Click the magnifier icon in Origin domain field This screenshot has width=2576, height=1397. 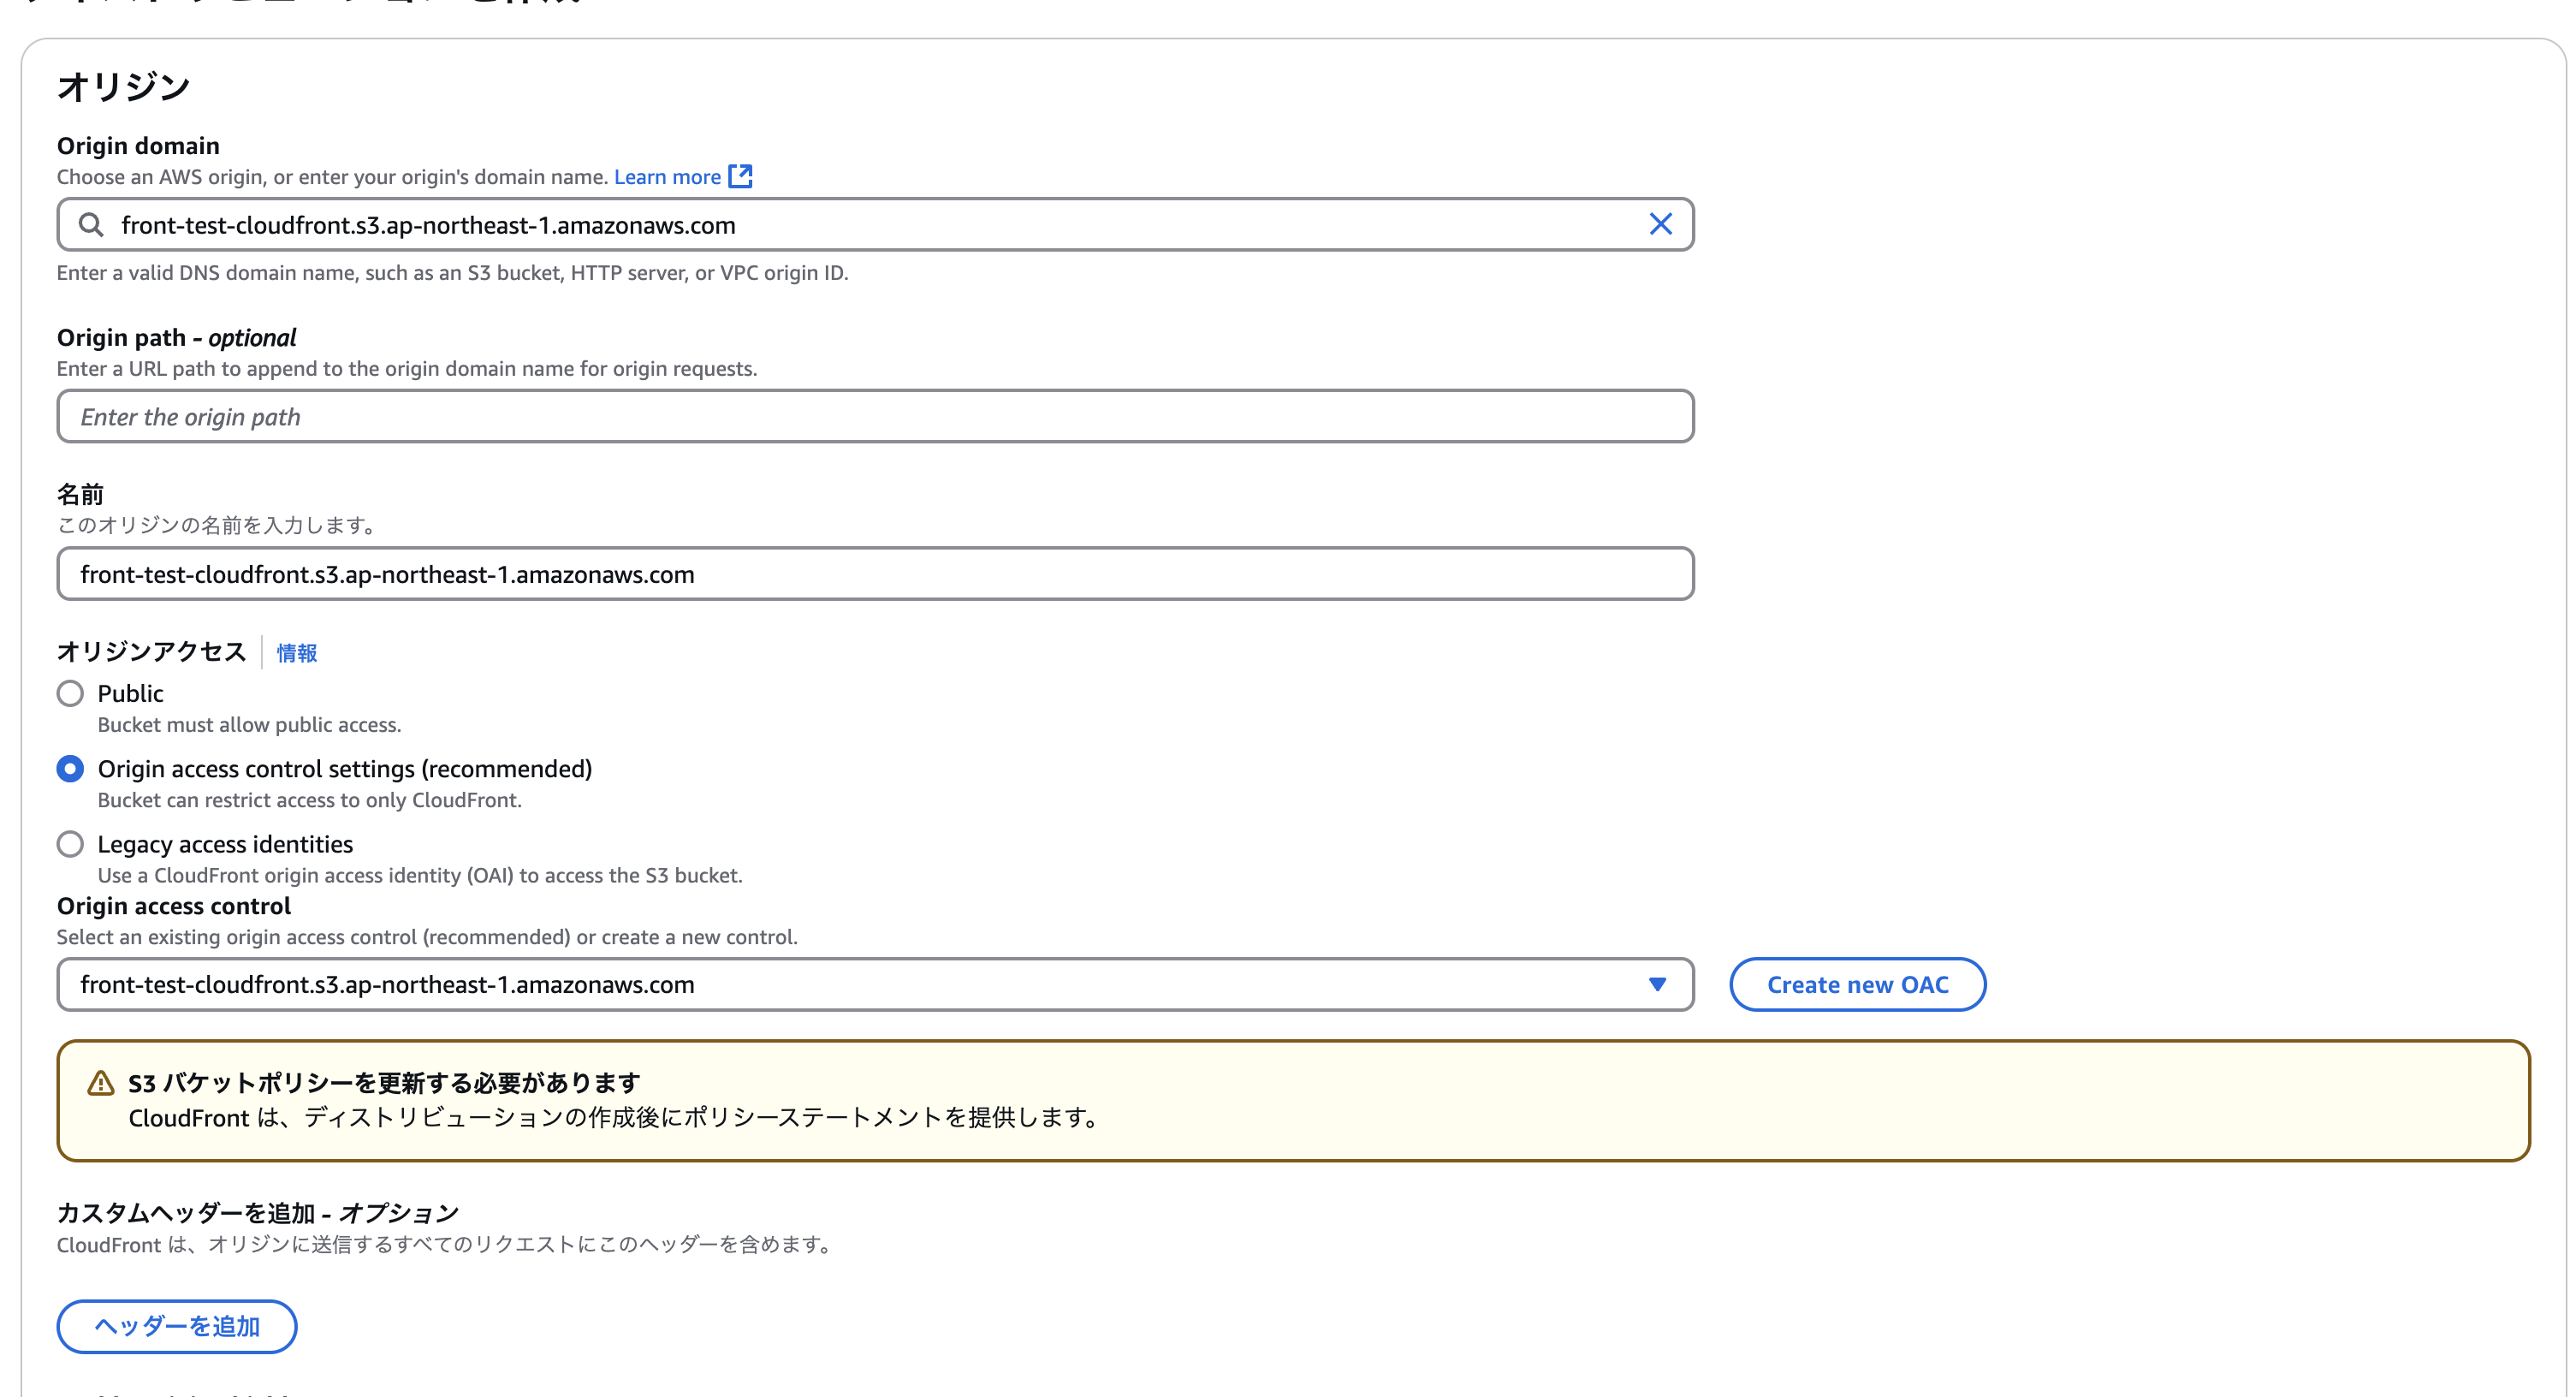[91, 224]
